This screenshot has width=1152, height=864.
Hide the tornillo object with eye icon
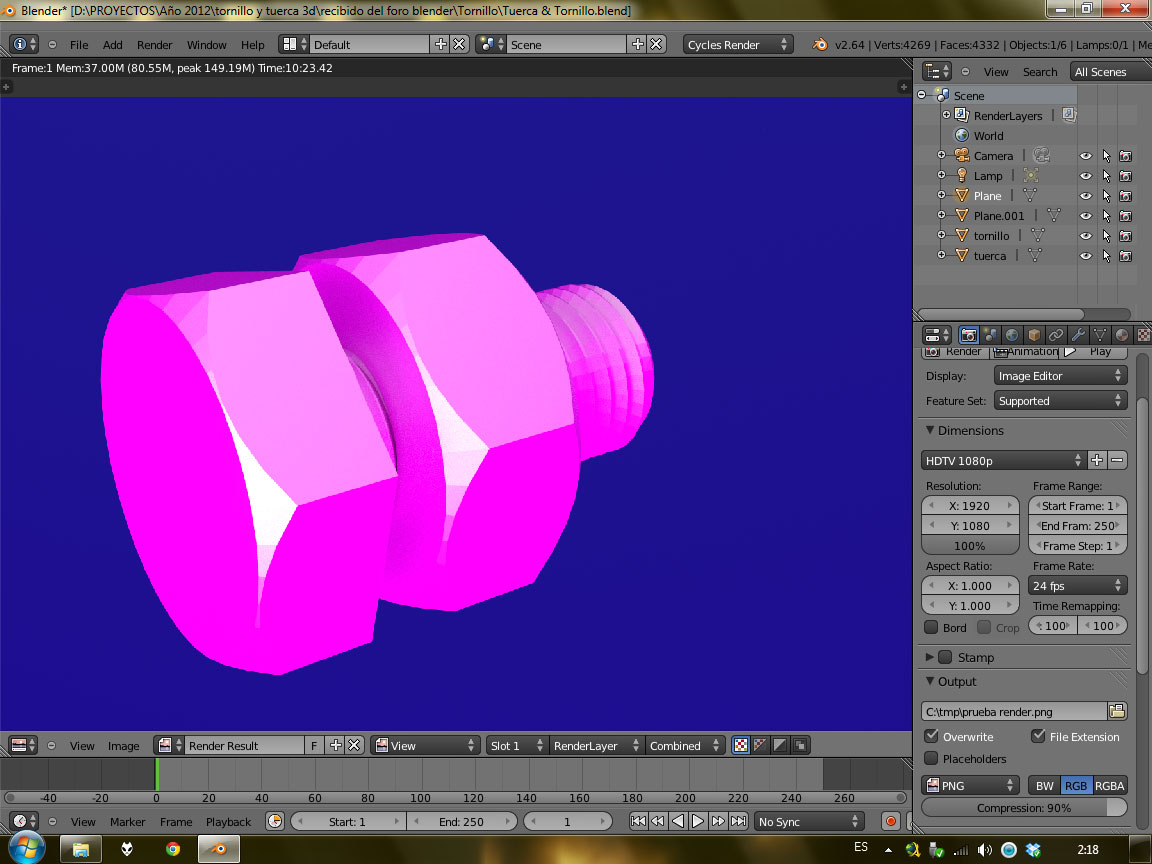click(x=1085, y=236)
